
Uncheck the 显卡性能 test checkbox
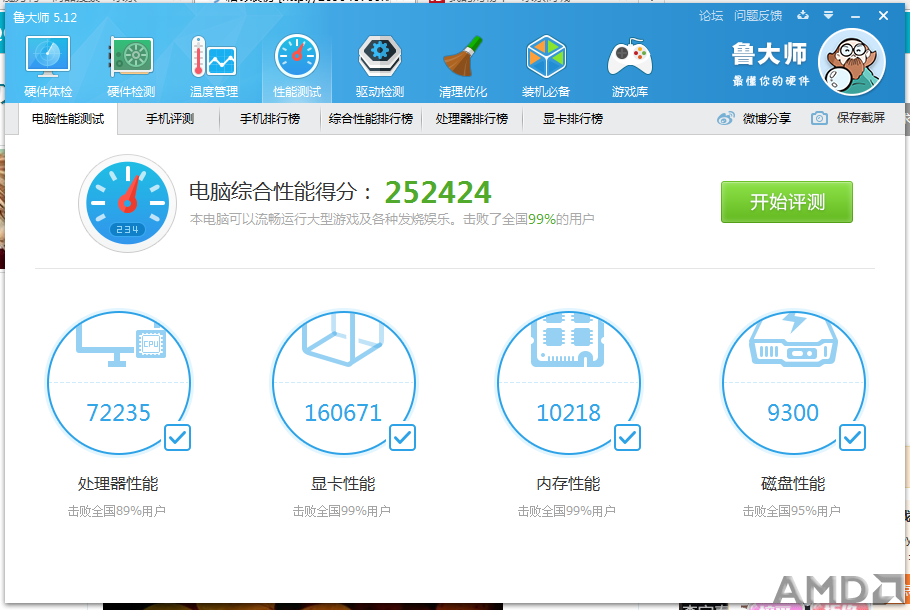402,438
